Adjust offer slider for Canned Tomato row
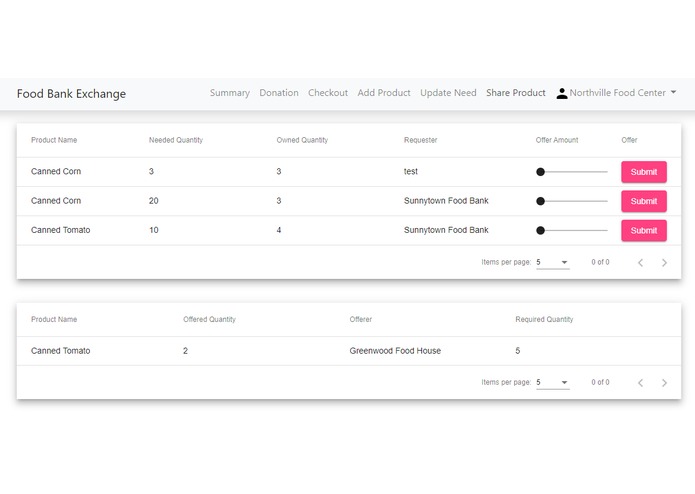 [x=571, y=230]
